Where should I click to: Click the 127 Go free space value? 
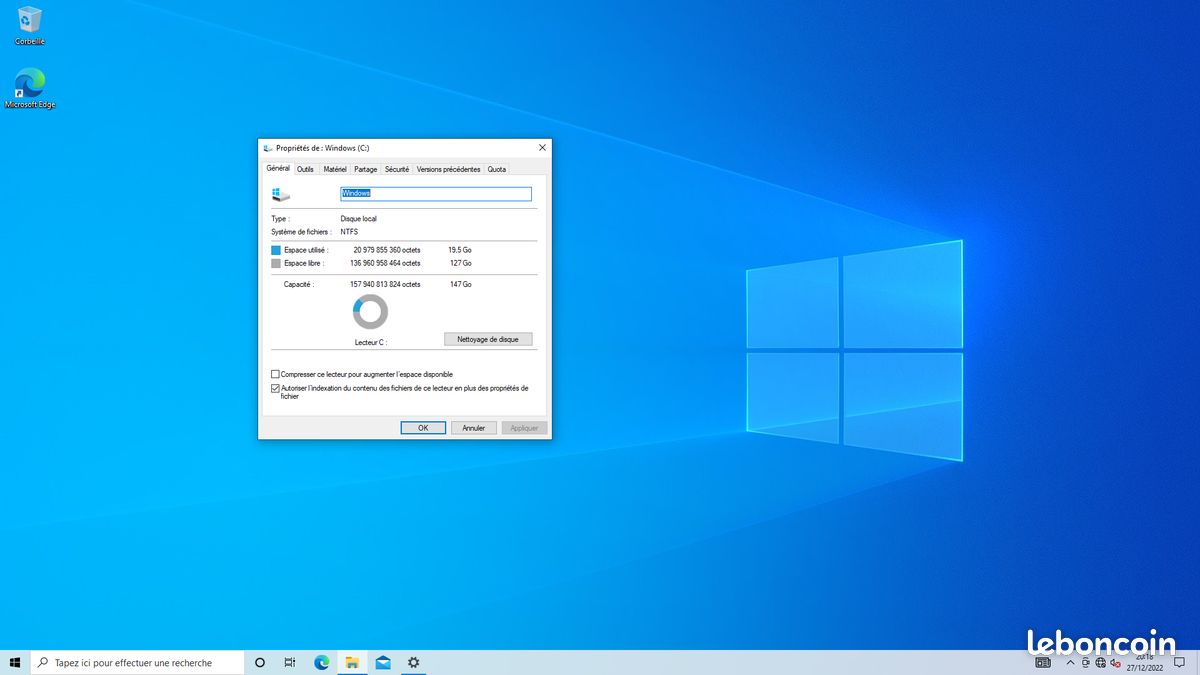pyautogui.click(x=461, y=263)
